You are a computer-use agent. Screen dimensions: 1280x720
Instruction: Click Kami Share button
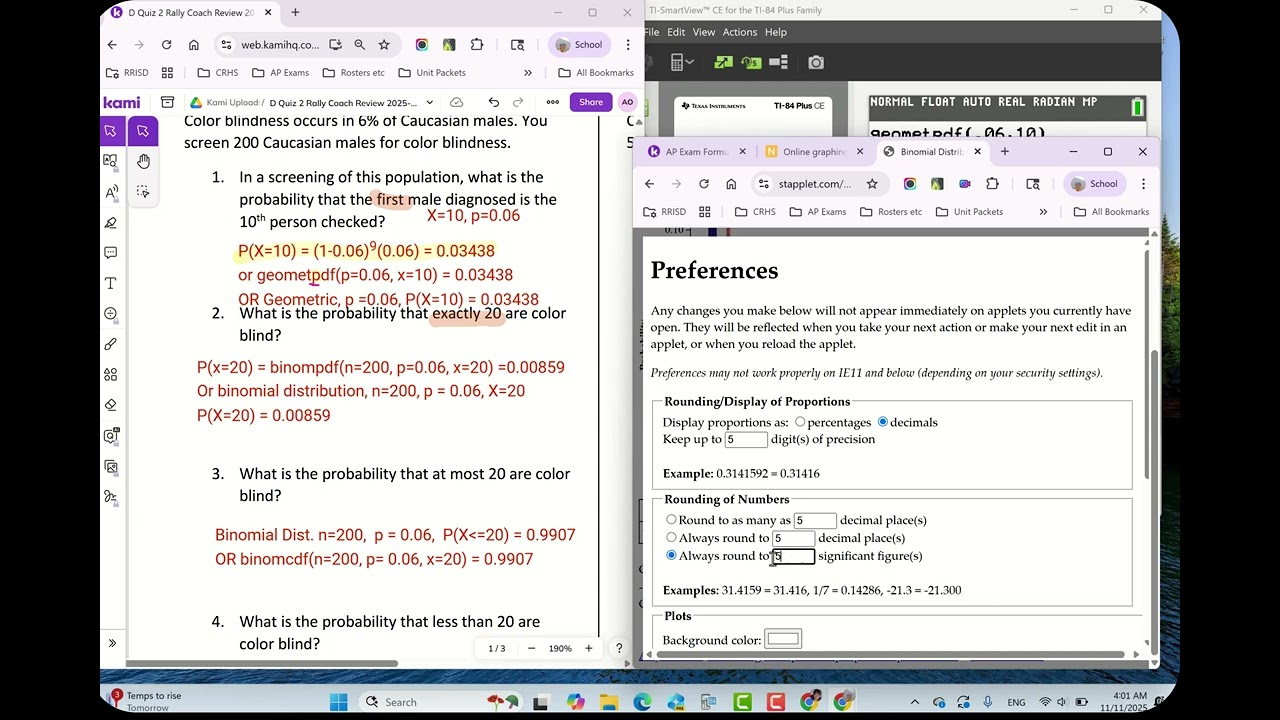coord(591,102)
